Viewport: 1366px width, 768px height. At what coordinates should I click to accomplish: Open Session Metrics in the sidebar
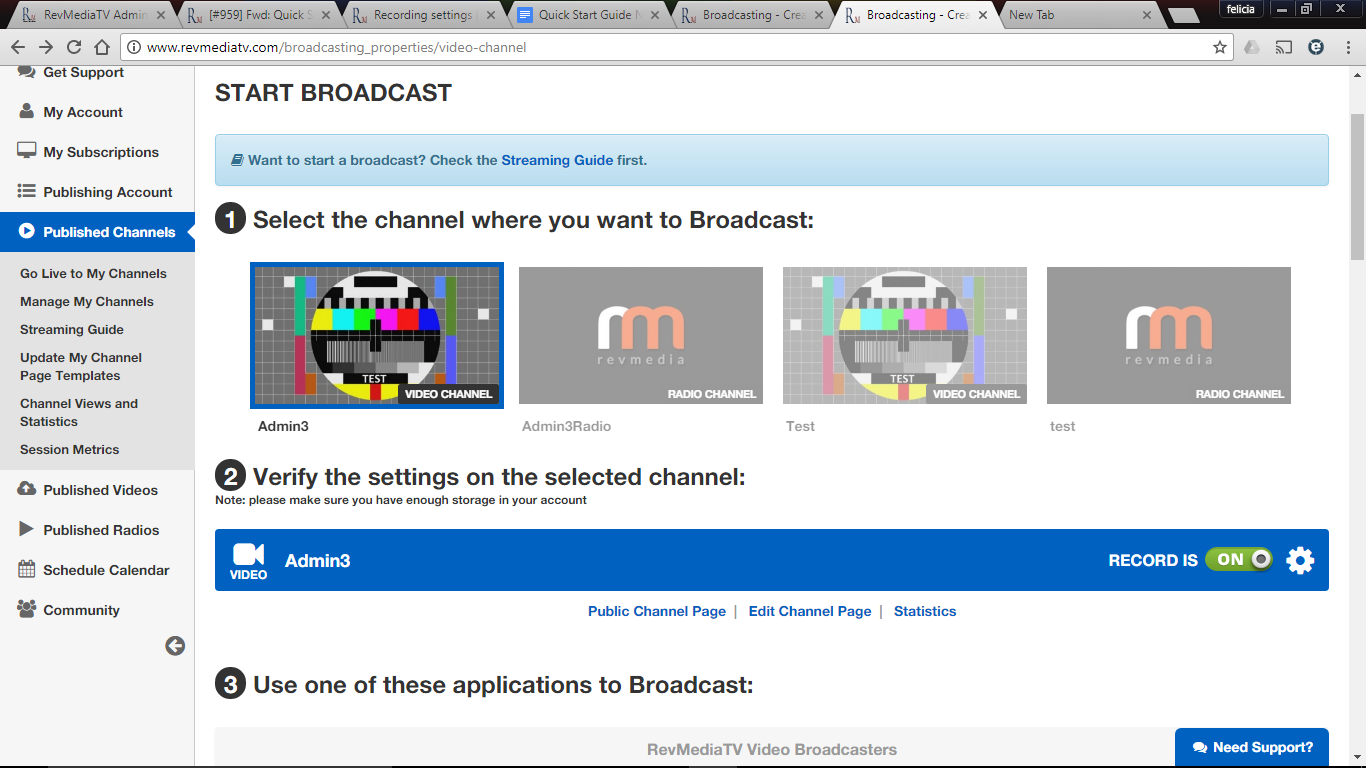pos(69,449)
